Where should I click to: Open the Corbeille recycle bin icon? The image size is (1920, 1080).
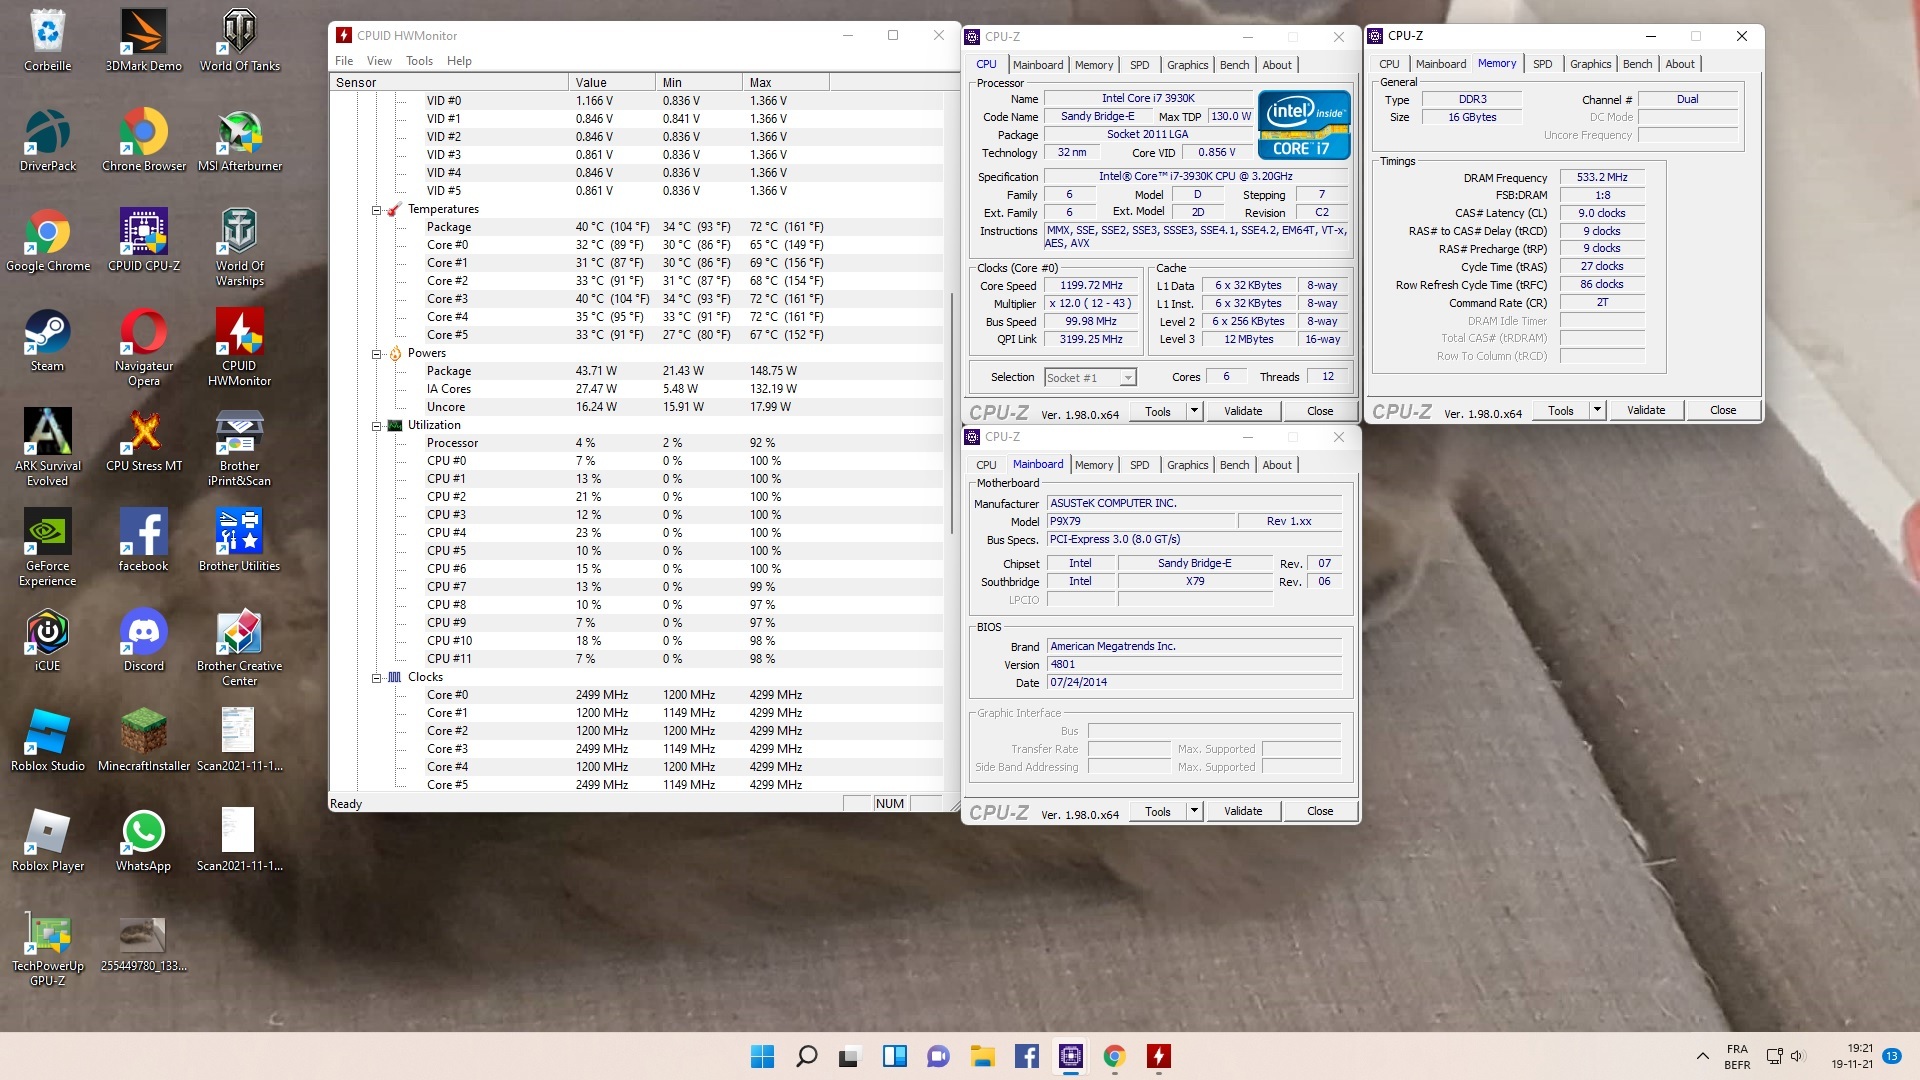click(48, 40)
